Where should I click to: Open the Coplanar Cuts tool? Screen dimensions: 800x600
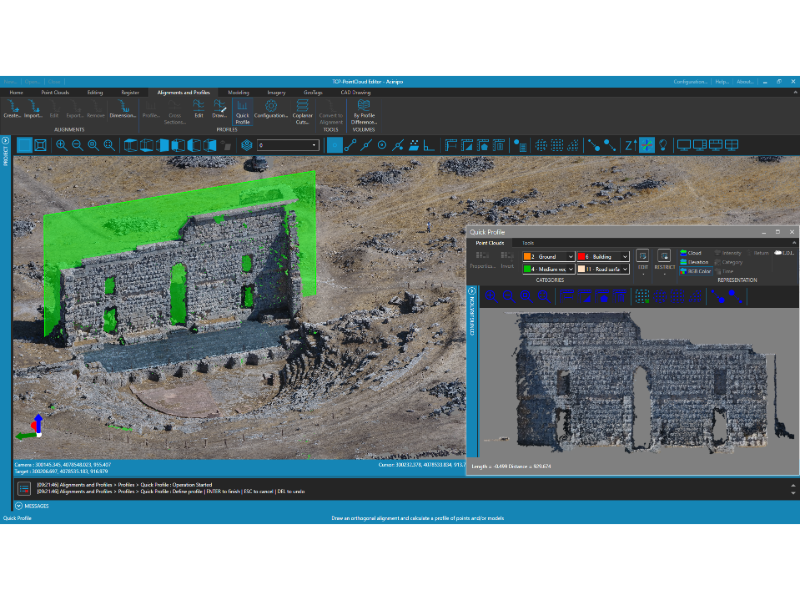pos(302,112)
